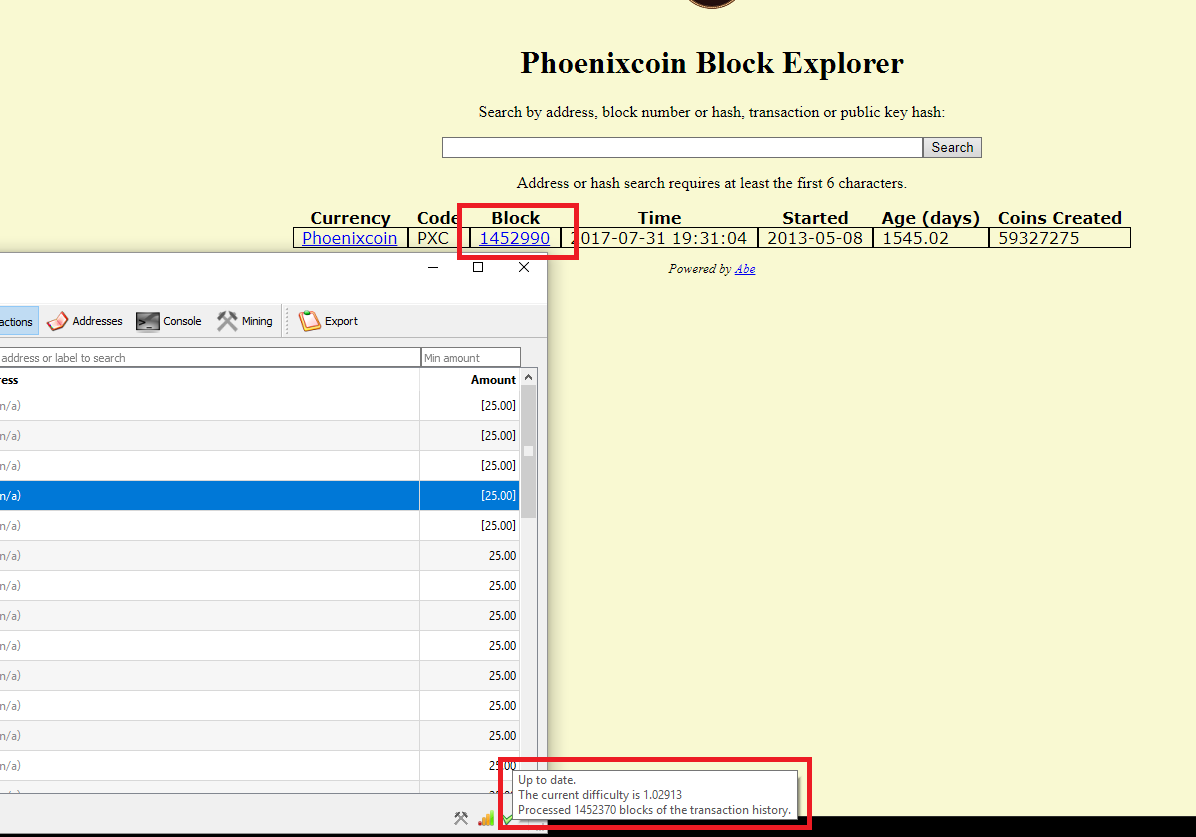The height and width of the screenshot is (837, 1196).
Task: Click the Currency column header
Action: [350, 218]
